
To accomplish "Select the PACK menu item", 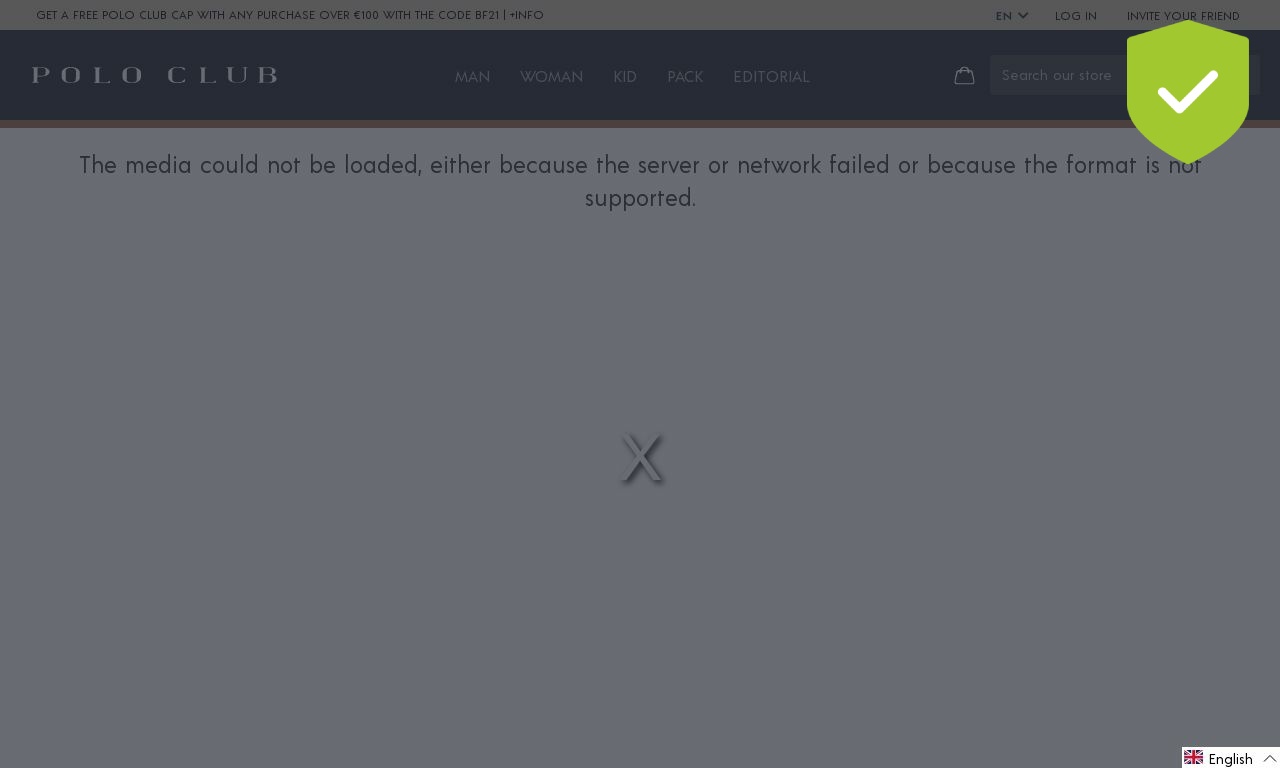I will [685, 77].
